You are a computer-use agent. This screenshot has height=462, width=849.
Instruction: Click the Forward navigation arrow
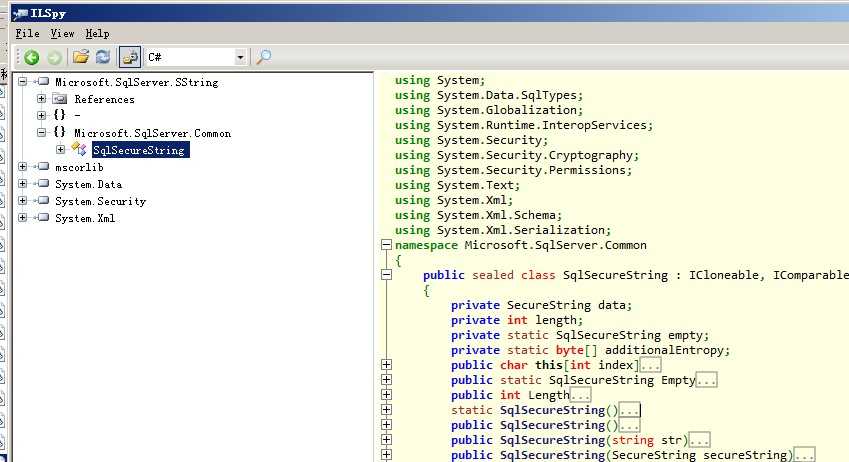click(x=54, y=57)
